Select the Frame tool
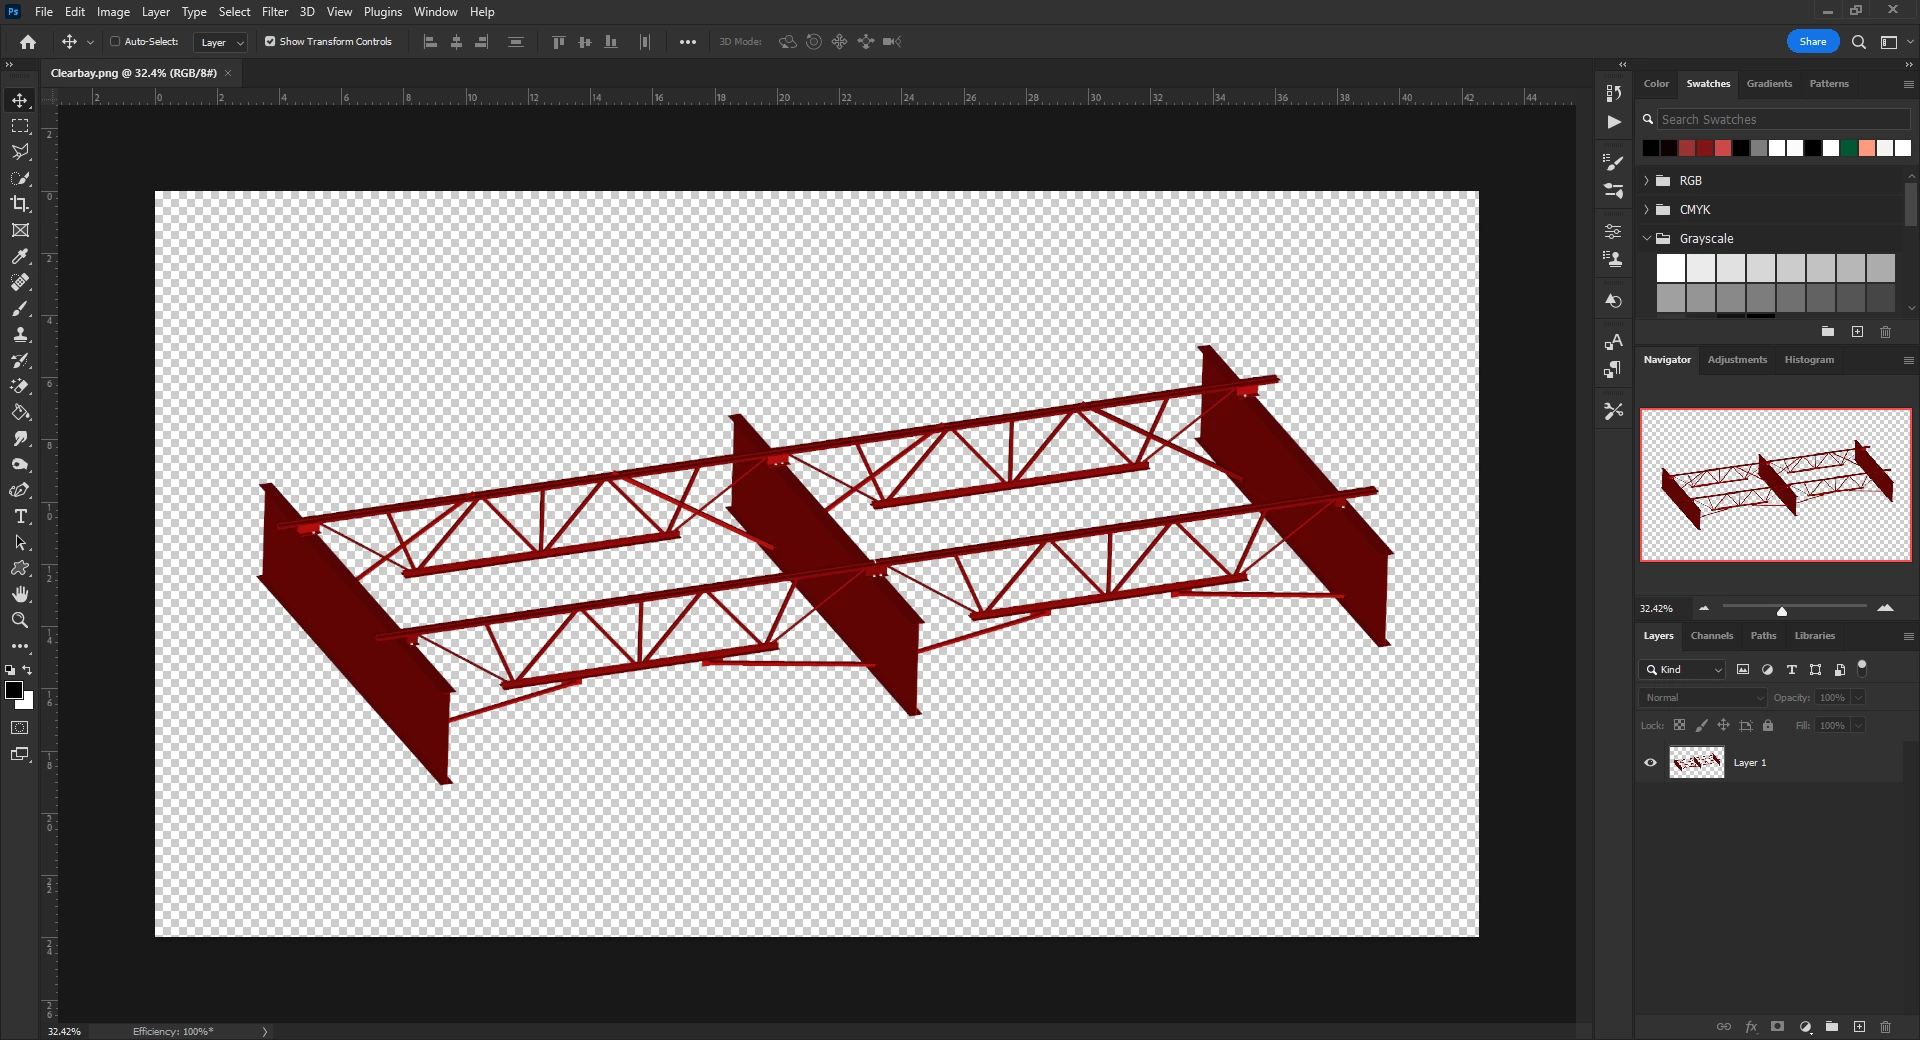 click(x=20, y=230)
